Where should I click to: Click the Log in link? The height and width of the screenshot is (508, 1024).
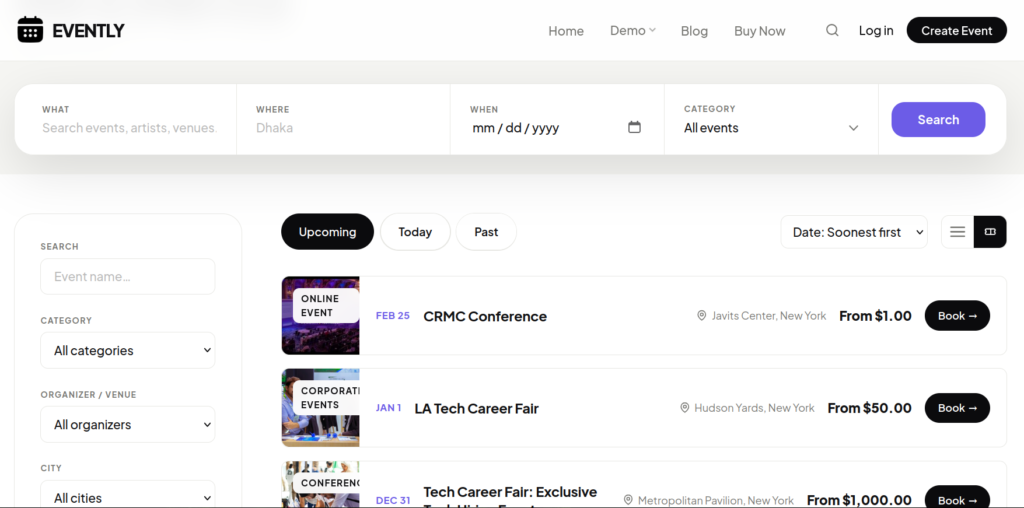click(876, 31)
